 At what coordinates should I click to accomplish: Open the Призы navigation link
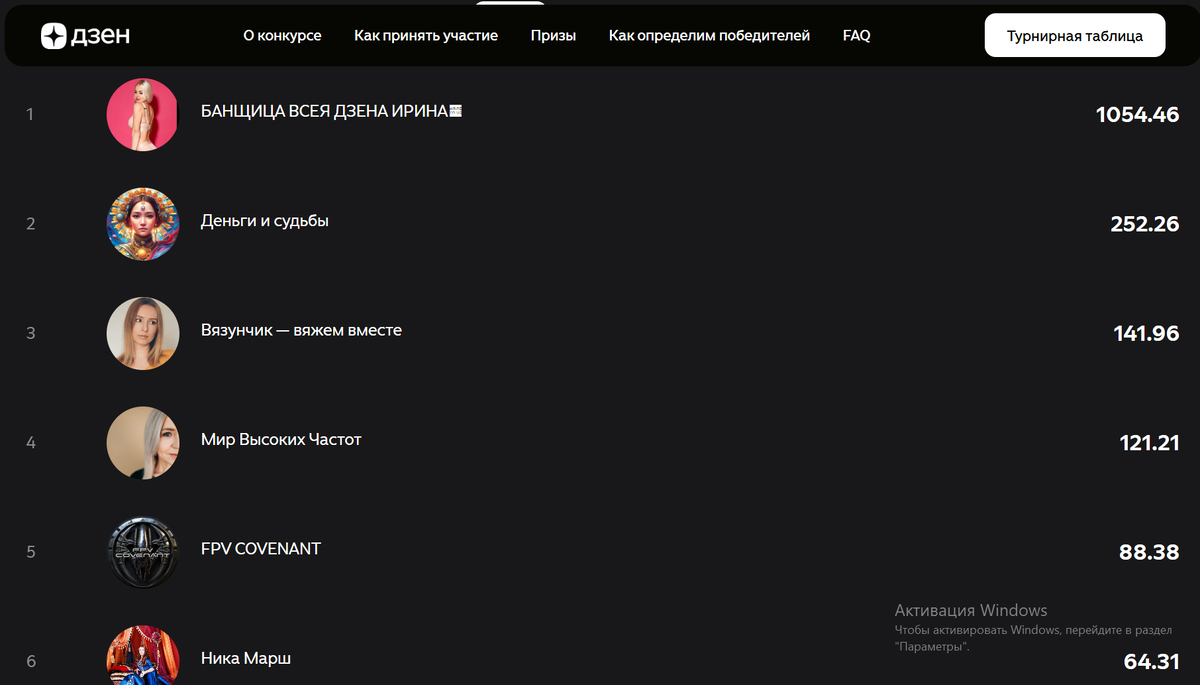553,35
